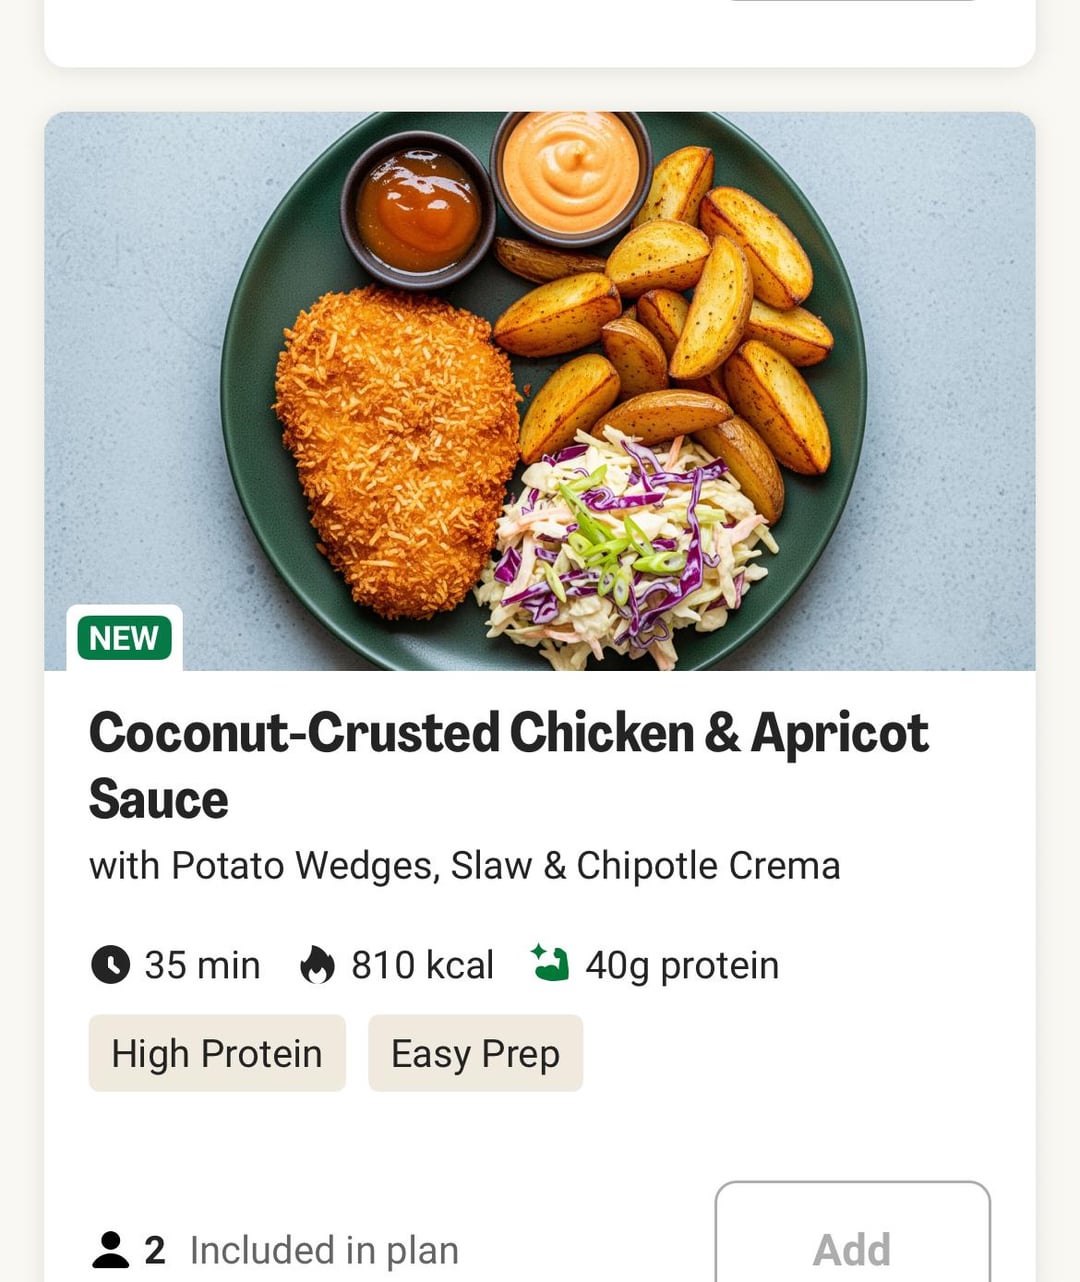1080x1282 pixels.
Task: Click the 35 min cook time label
Action: pyautogui.click(x=202, y=965)
